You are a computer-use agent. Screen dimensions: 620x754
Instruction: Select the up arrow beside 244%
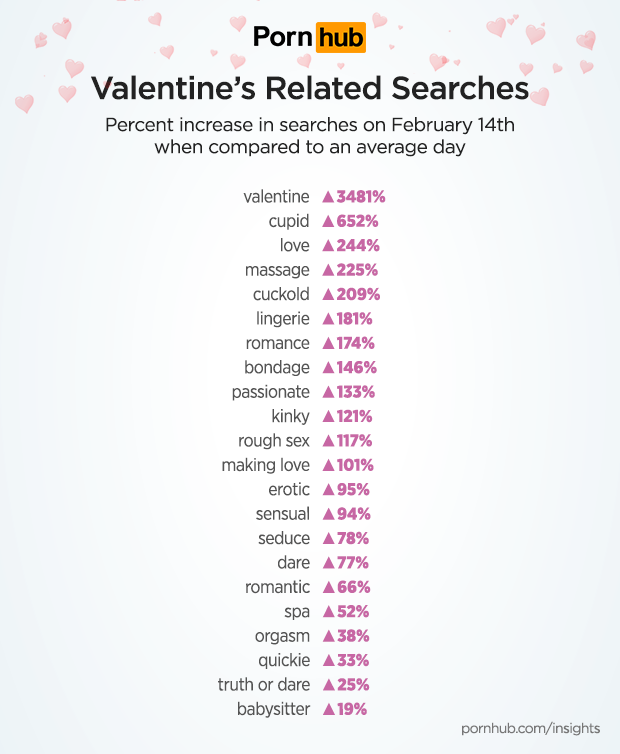[x=327, y=246]
